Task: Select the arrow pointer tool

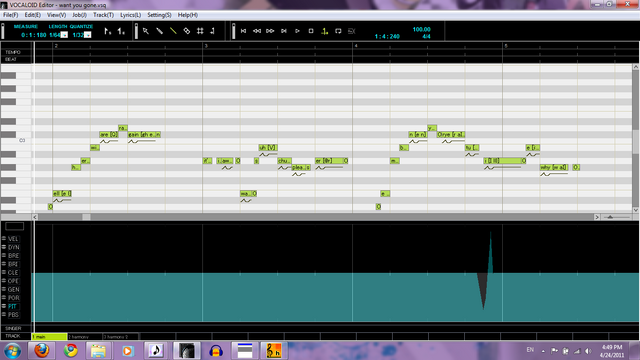Action: [x=146, y=31]
